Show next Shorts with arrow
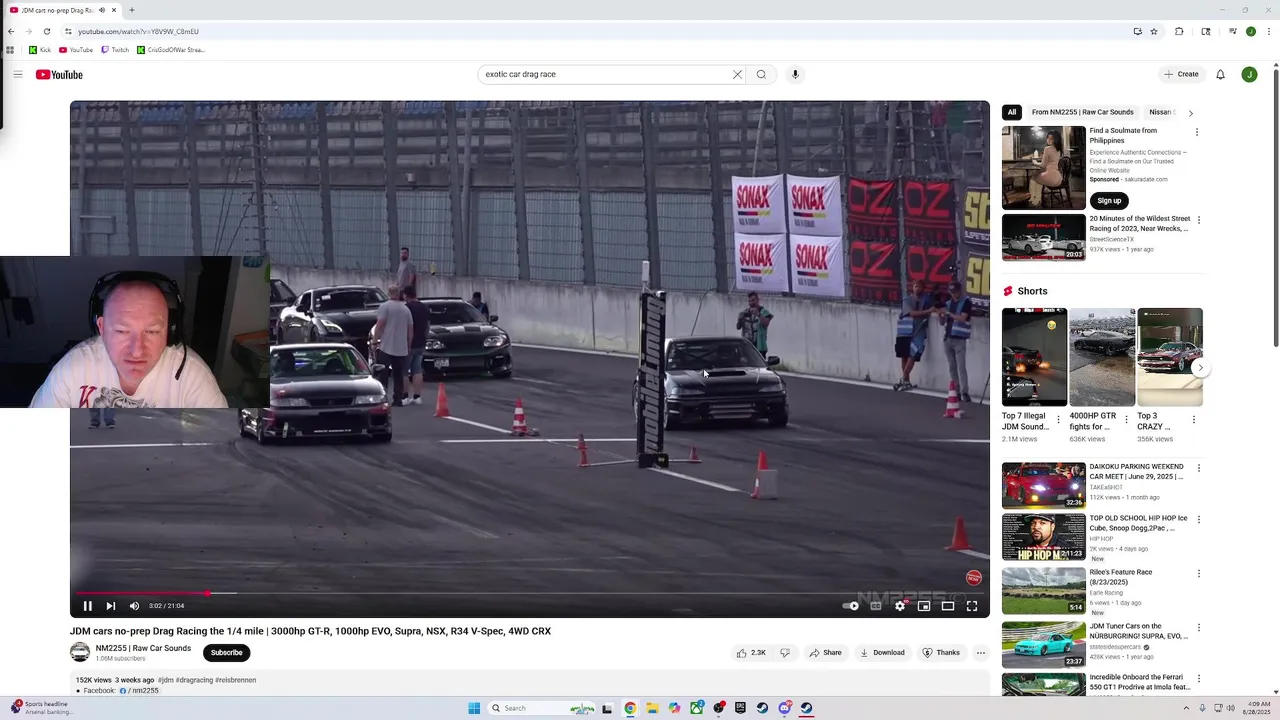Viewport: 1280px width, 720px height. 1200,367
